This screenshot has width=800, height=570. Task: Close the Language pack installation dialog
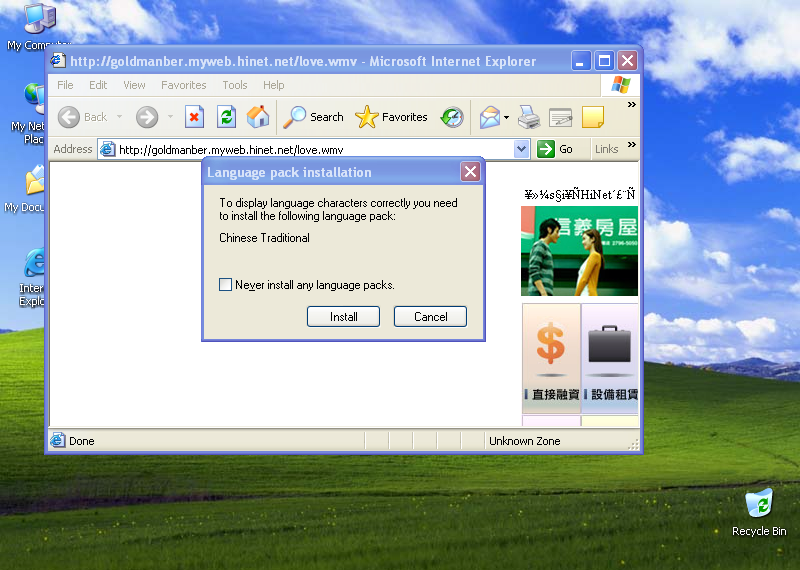click(470, 172)
